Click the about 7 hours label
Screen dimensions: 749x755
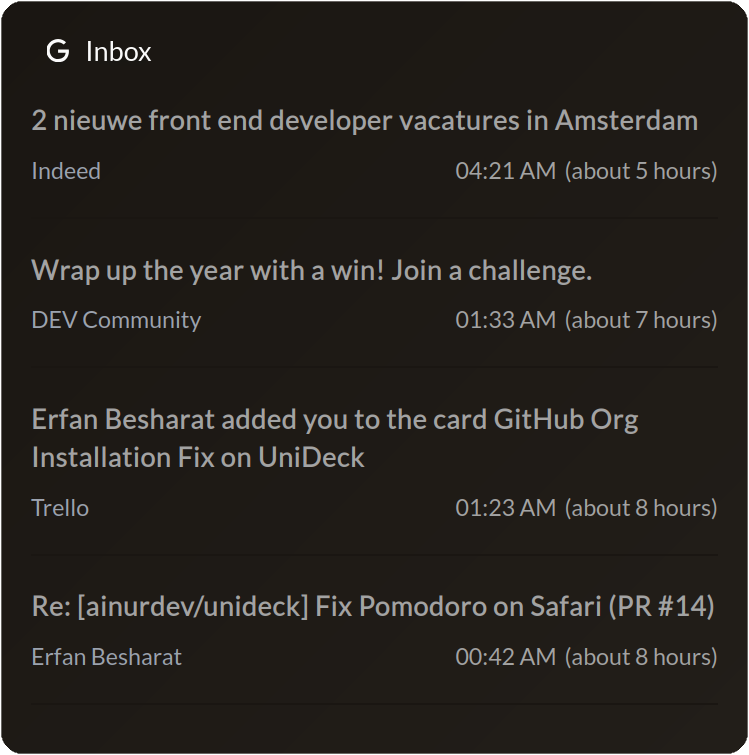tap(641, 320)
